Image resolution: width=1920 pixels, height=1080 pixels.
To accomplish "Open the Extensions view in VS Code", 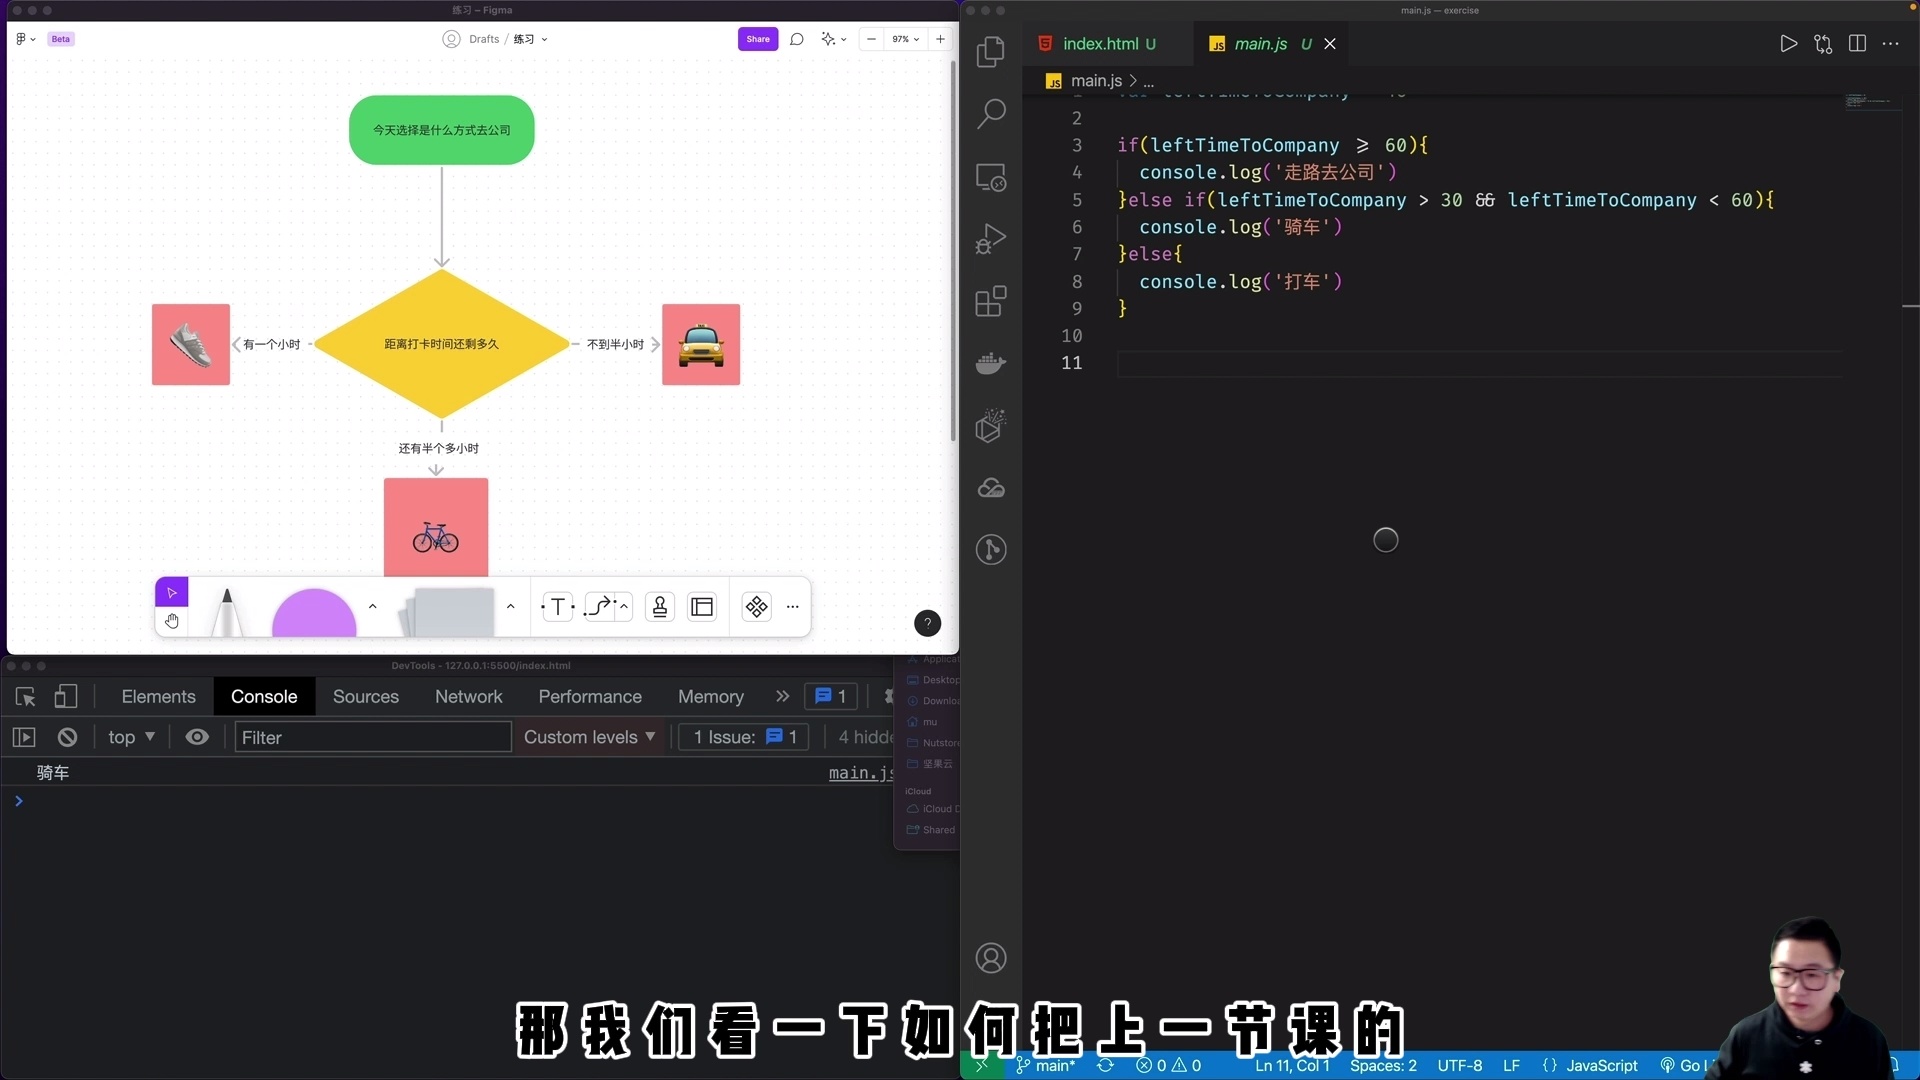I will (991, 301).
